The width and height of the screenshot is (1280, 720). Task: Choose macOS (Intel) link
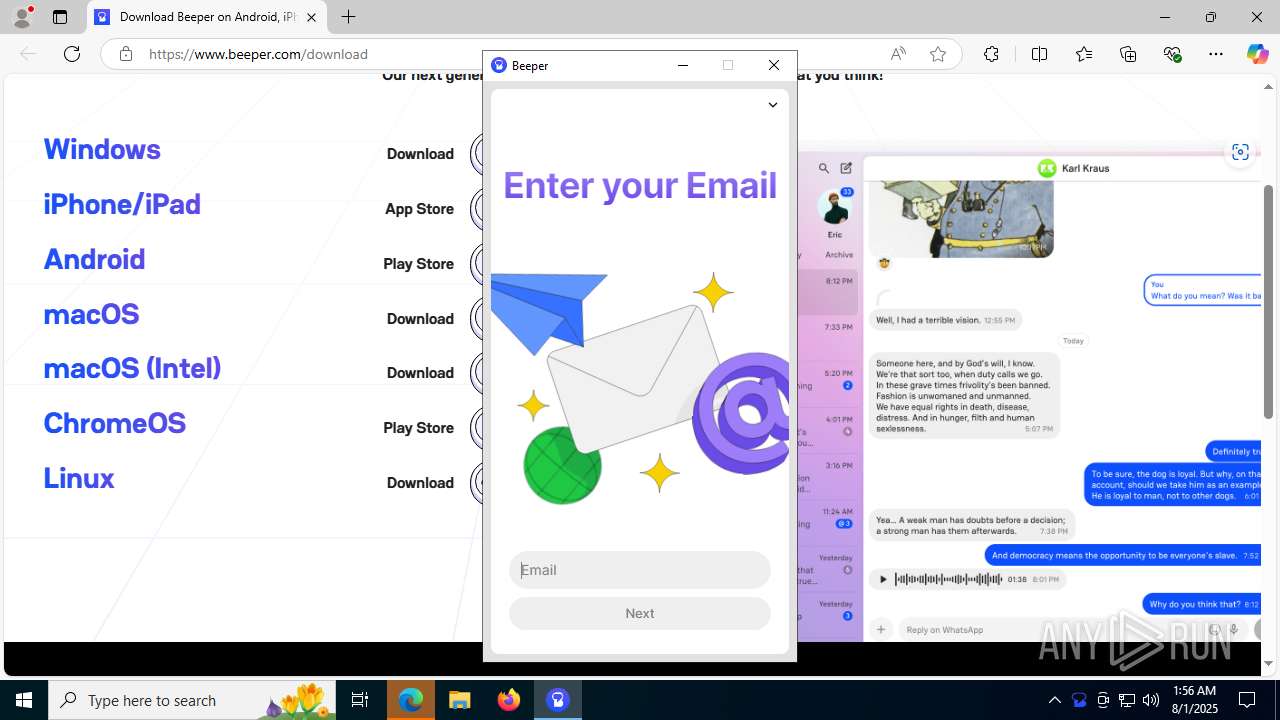(132, 368)
